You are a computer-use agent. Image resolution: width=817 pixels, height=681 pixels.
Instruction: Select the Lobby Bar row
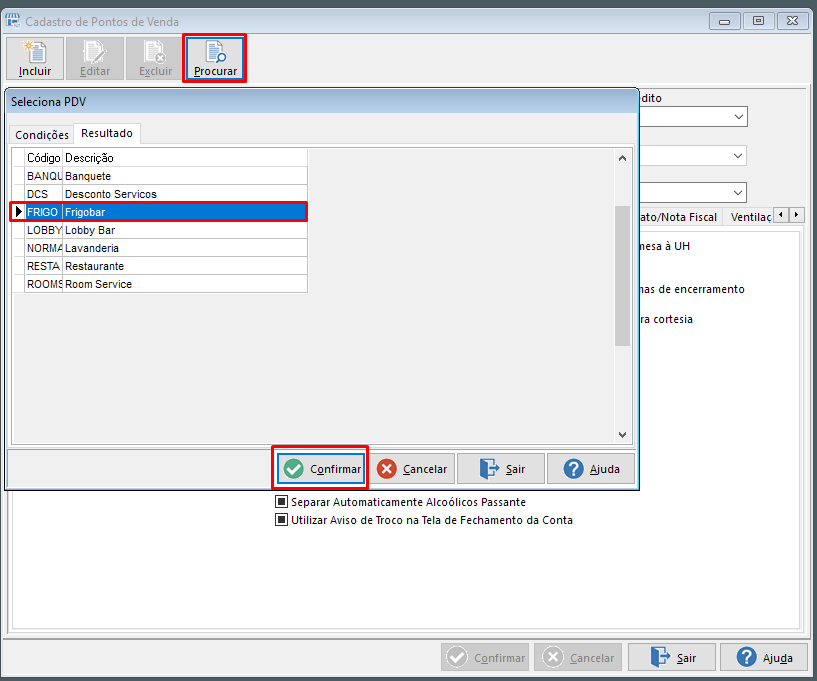tap(159, 230)
